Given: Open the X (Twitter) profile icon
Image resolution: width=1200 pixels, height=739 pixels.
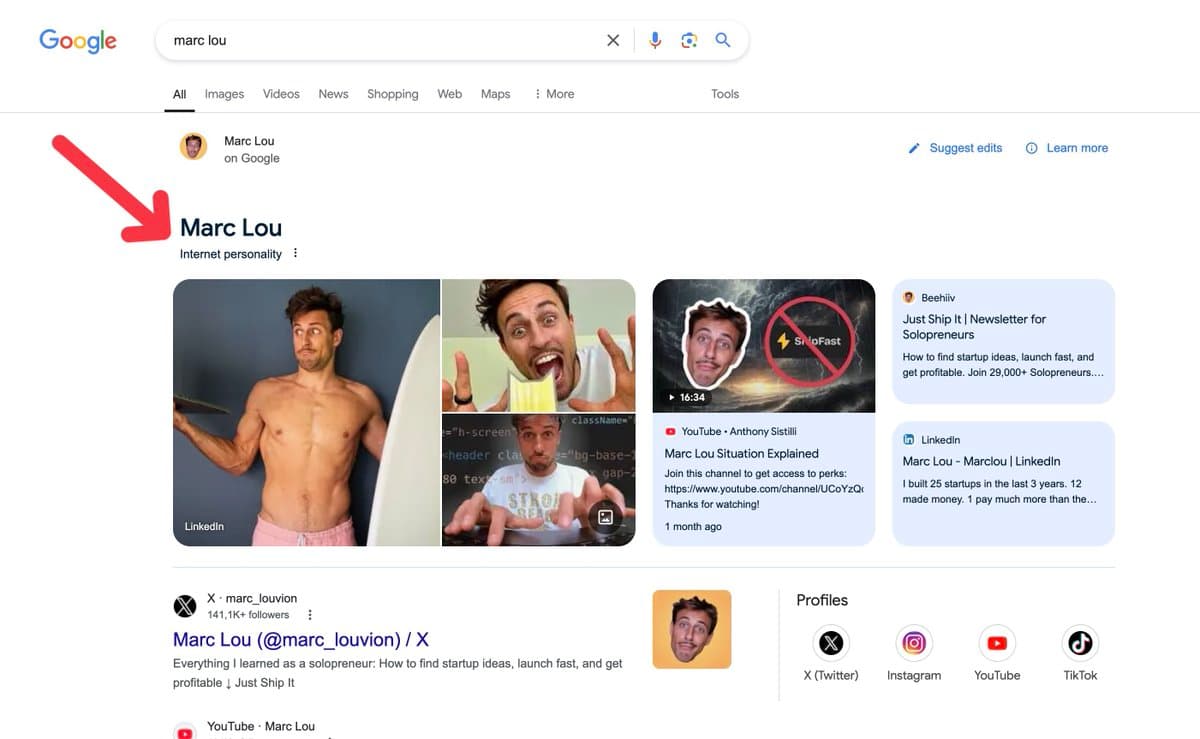Looking at the screenshot, I should click(x=831, y=644).
